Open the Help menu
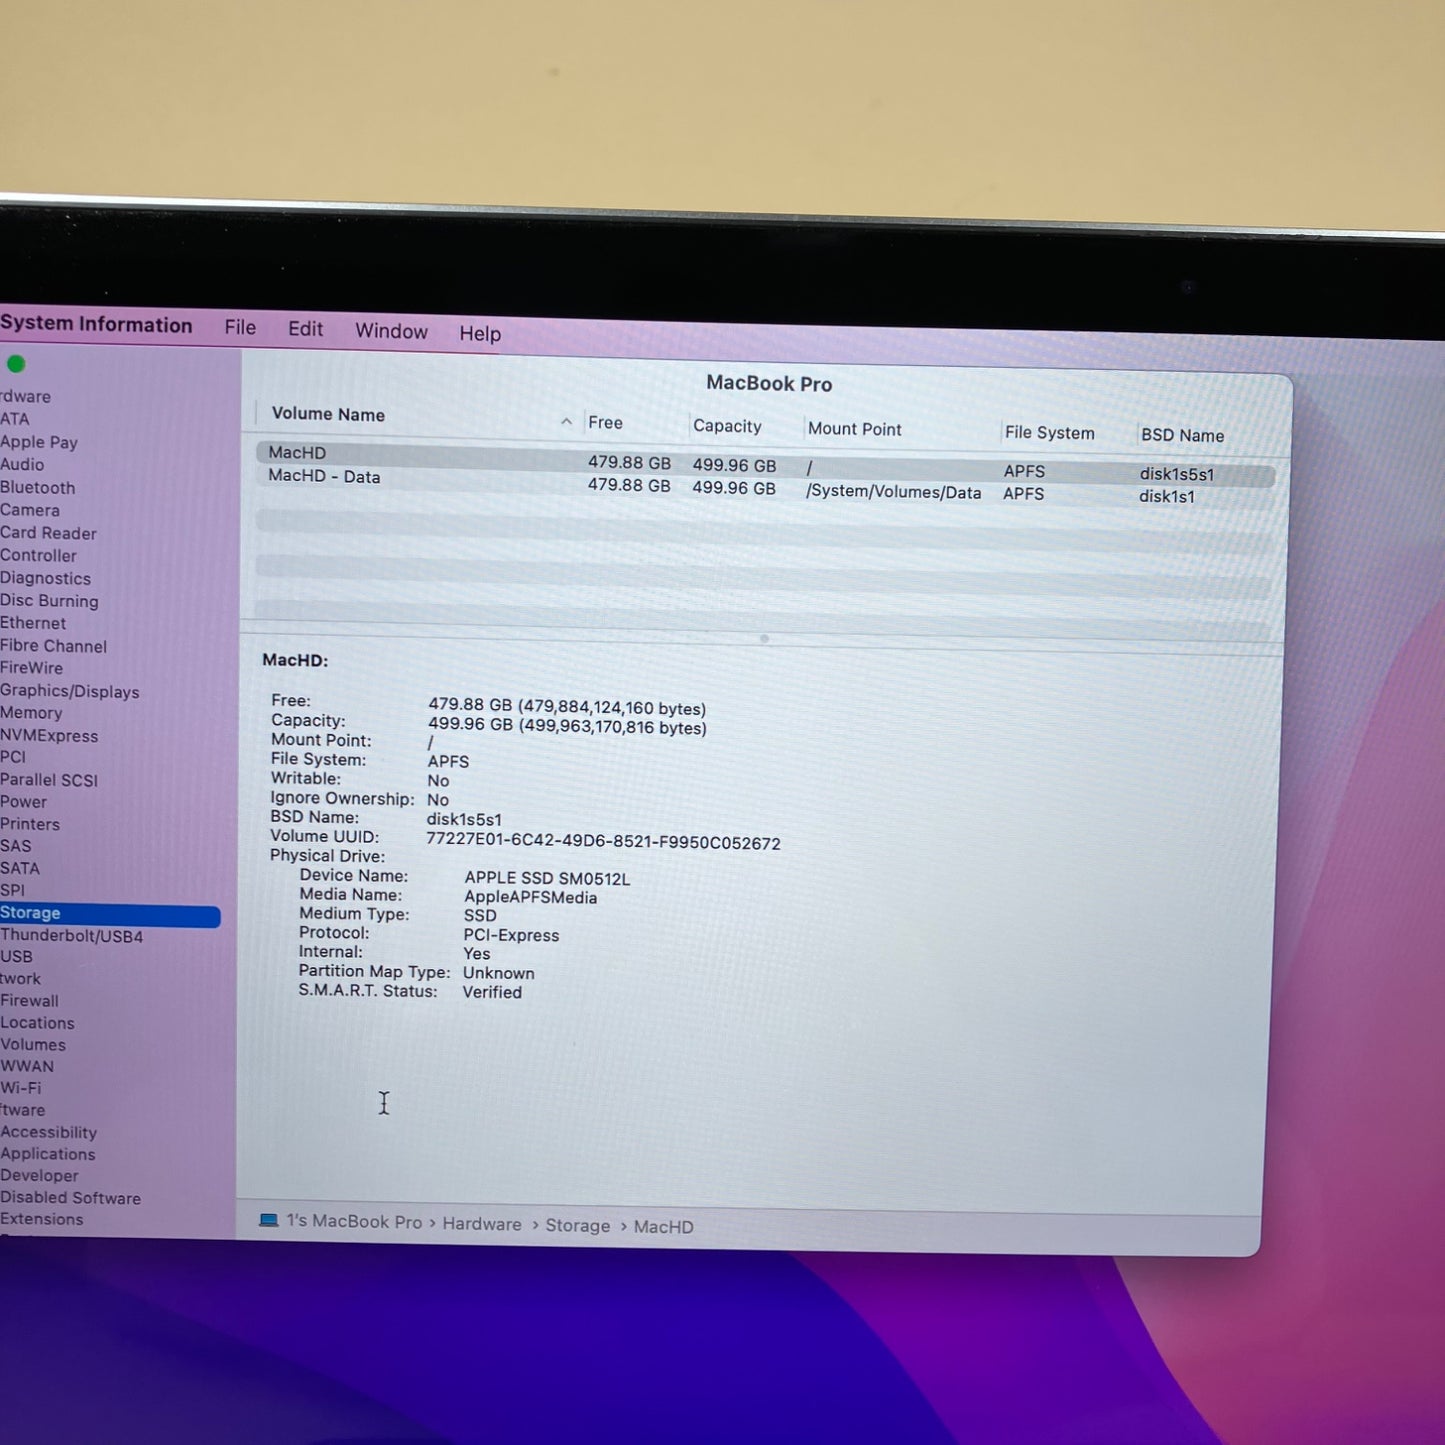This screenshot has height=1445, width=1445. coord(480,333)
